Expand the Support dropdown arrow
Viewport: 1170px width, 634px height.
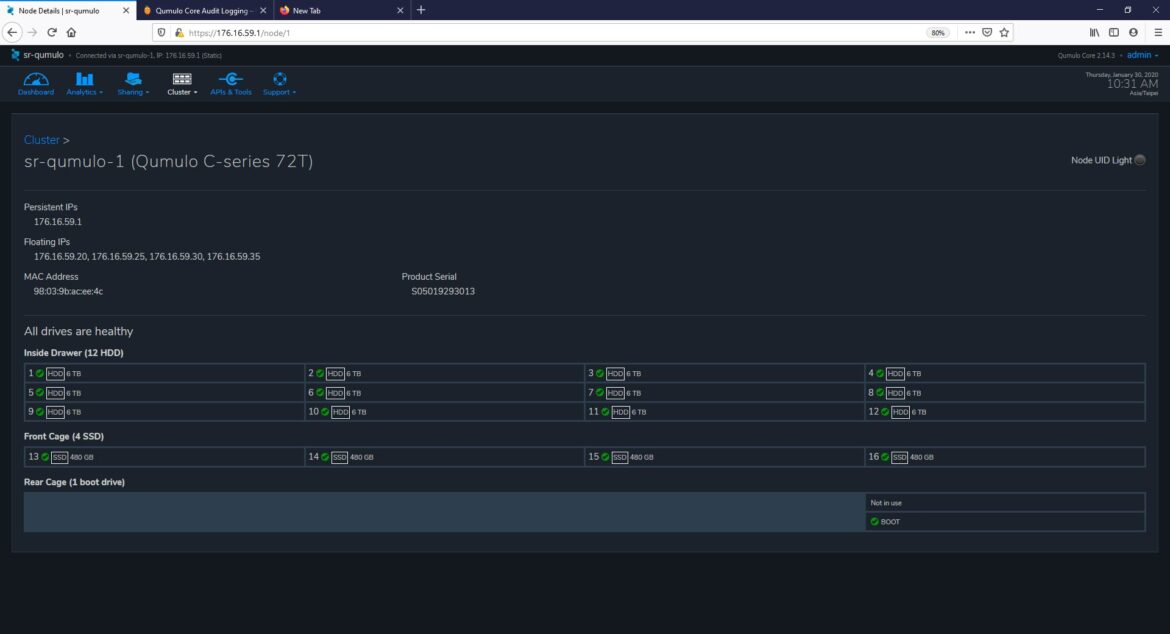tap(294, 92)
